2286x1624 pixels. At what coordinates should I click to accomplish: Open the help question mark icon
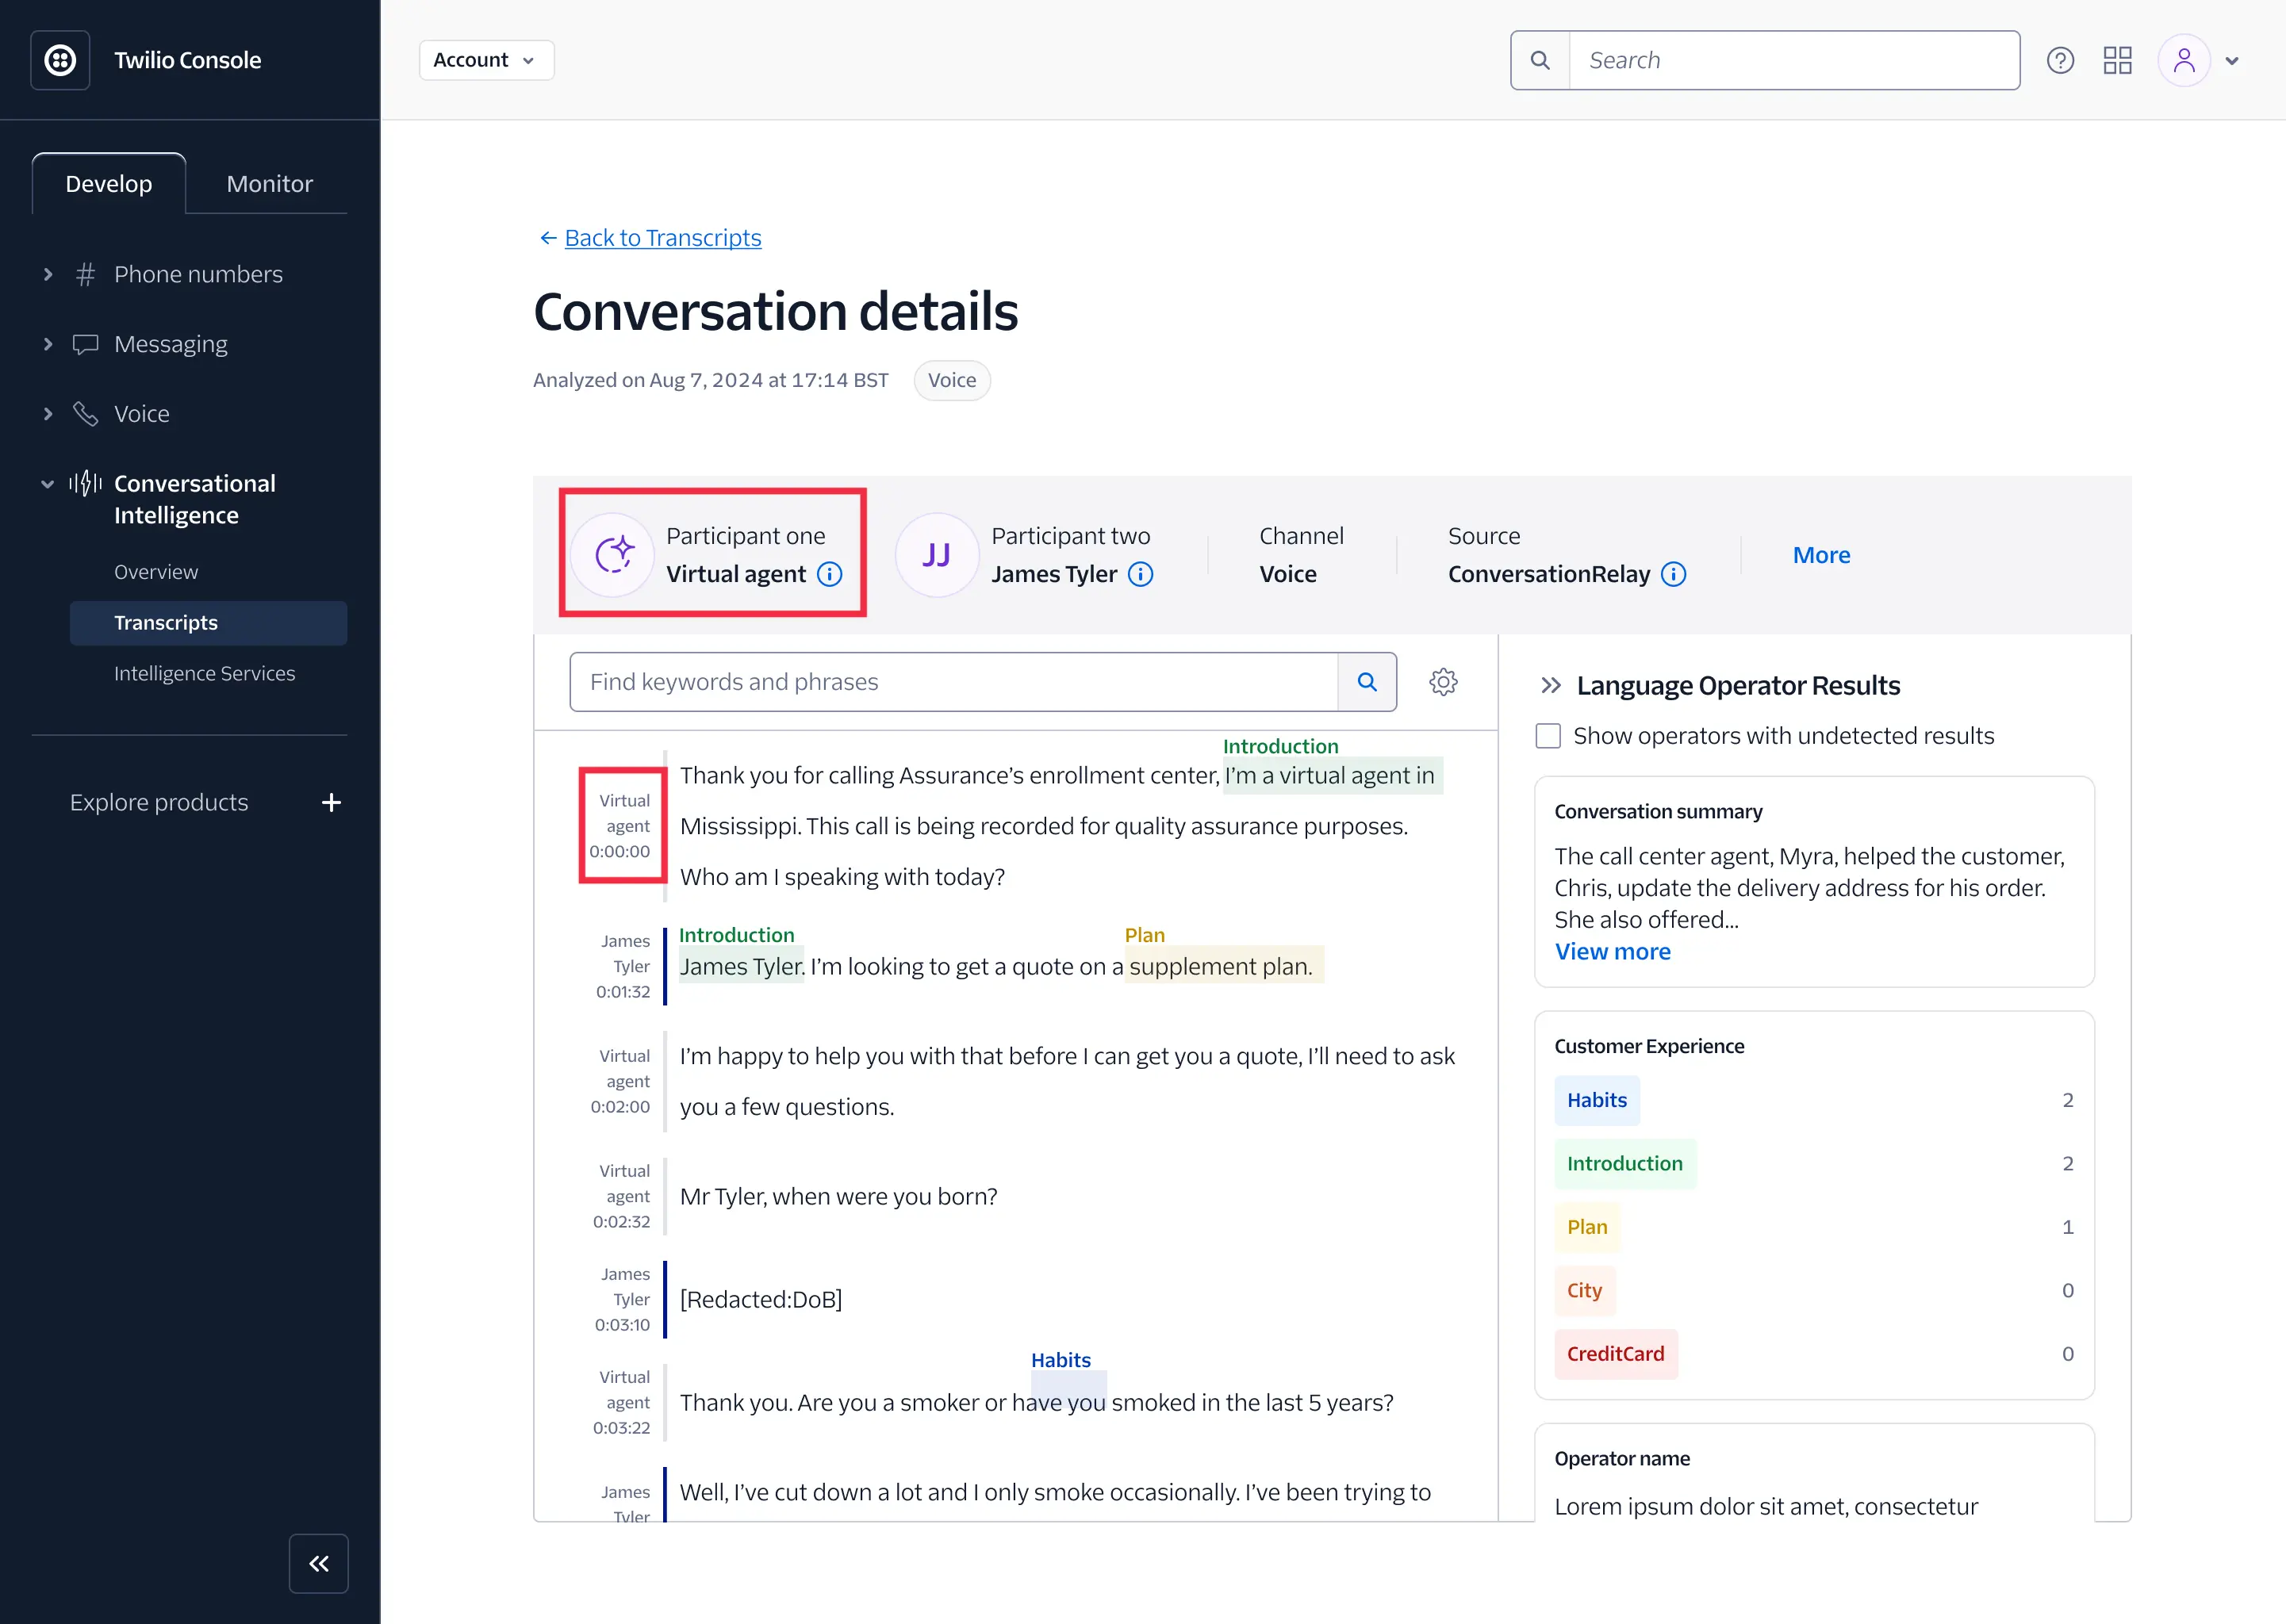2060,61
